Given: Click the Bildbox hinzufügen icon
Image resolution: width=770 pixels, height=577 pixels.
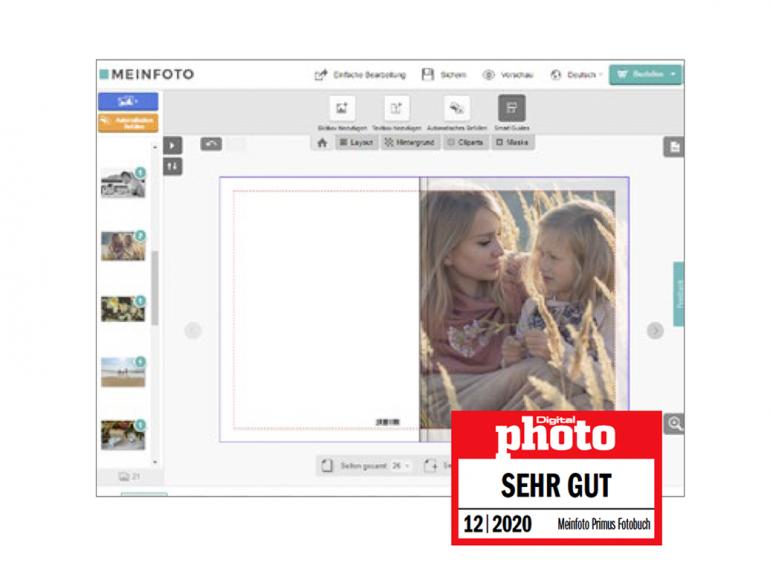Looking at the screenshot, I should pos(342,108).
